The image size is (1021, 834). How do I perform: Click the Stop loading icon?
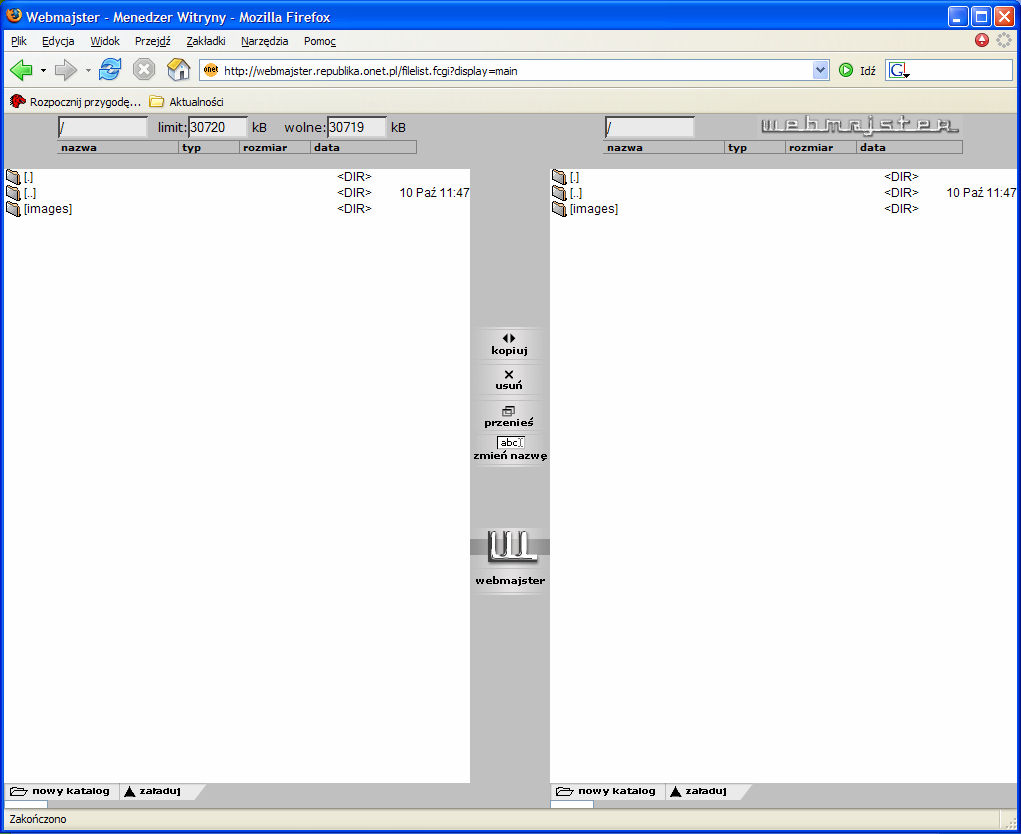pyautogui.click(x=144, y=70)
